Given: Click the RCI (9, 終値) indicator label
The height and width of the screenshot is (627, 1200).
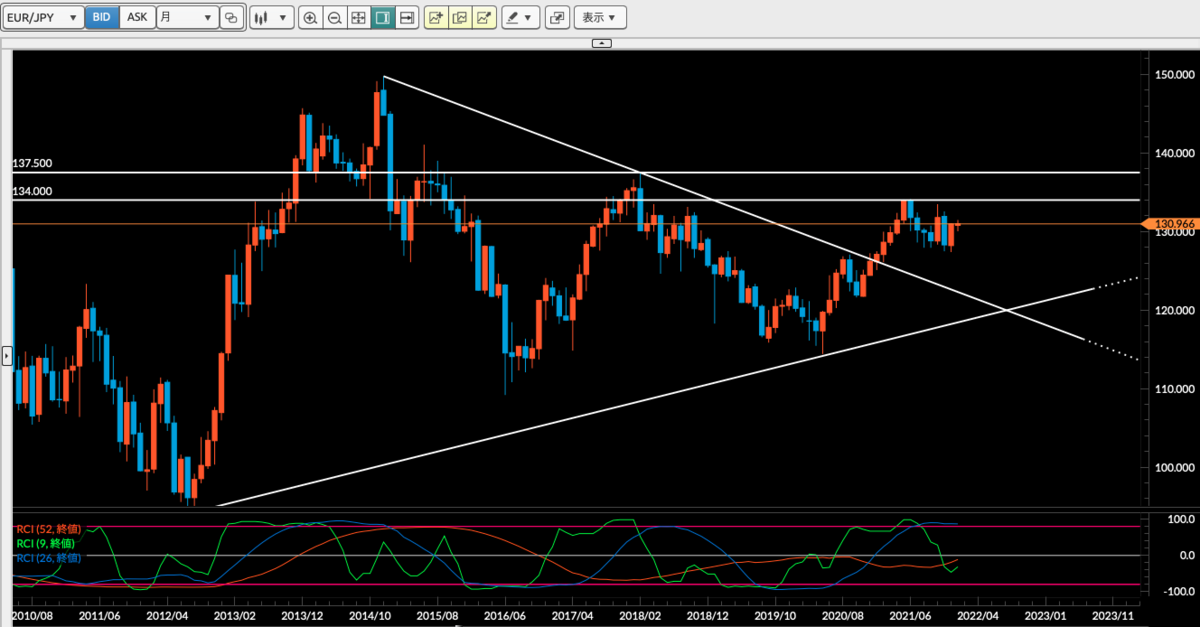Looking at the screenshot, I should coord(44,542).
